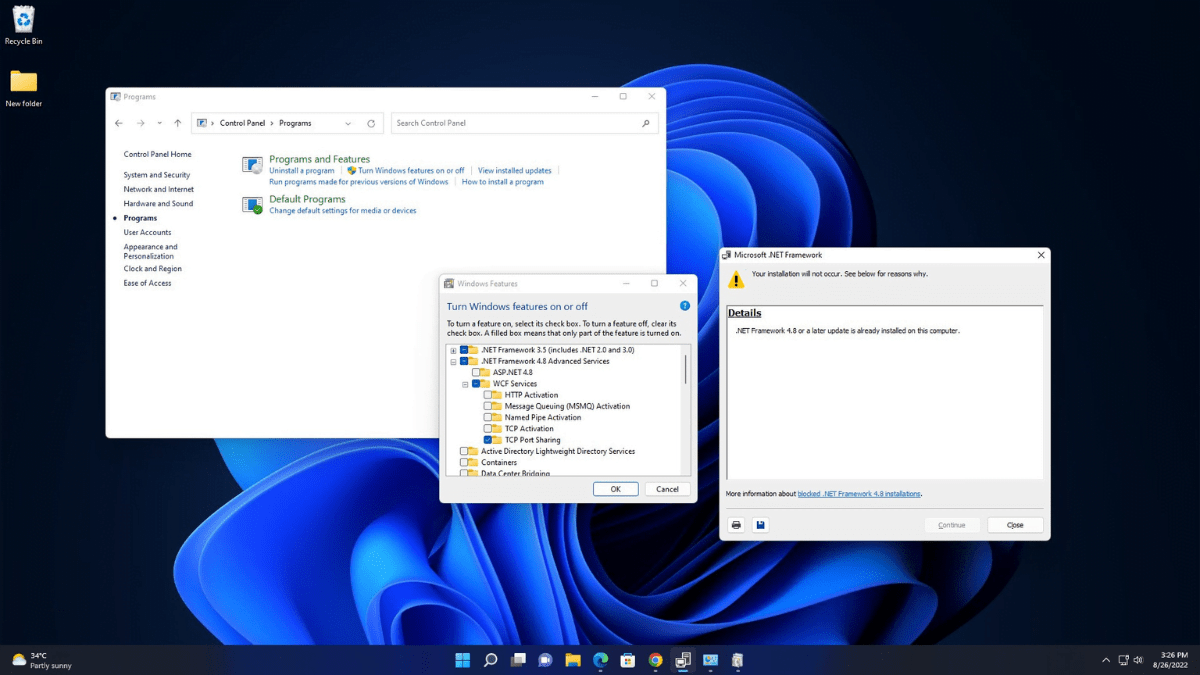
Task: Click Close in .NET Framework dialog
Action: coord(1015,525)
